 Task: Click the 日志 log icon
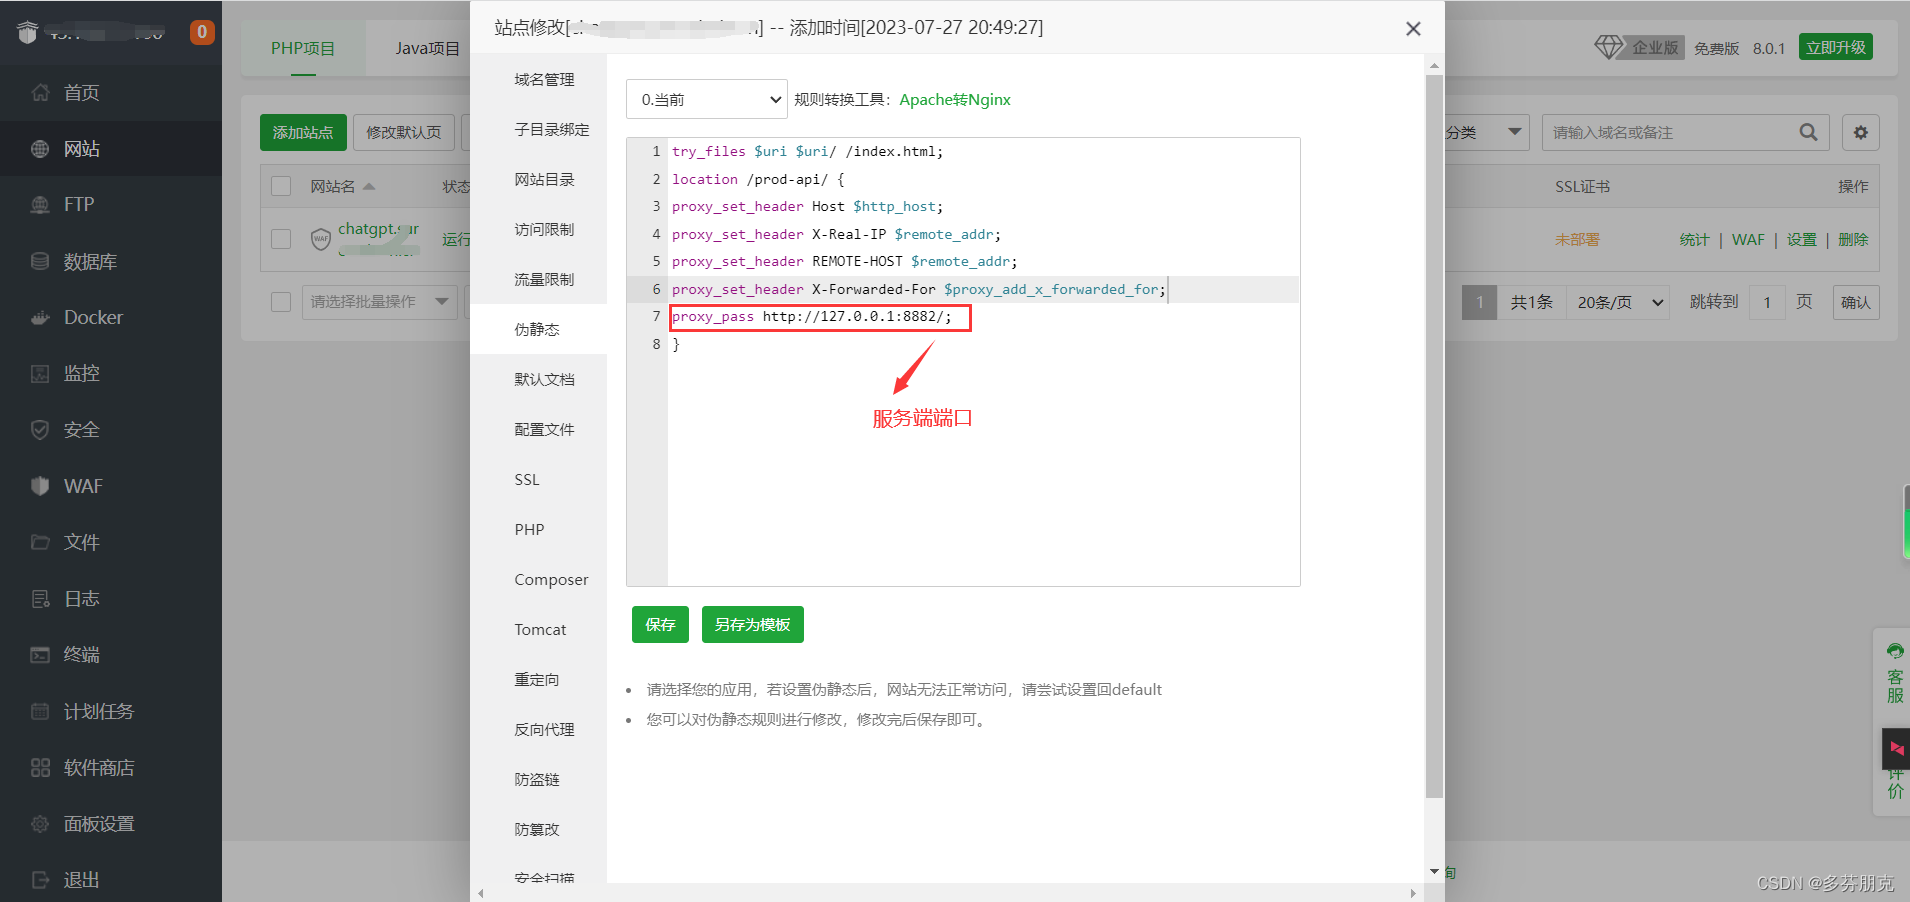(x=40, y=599)
